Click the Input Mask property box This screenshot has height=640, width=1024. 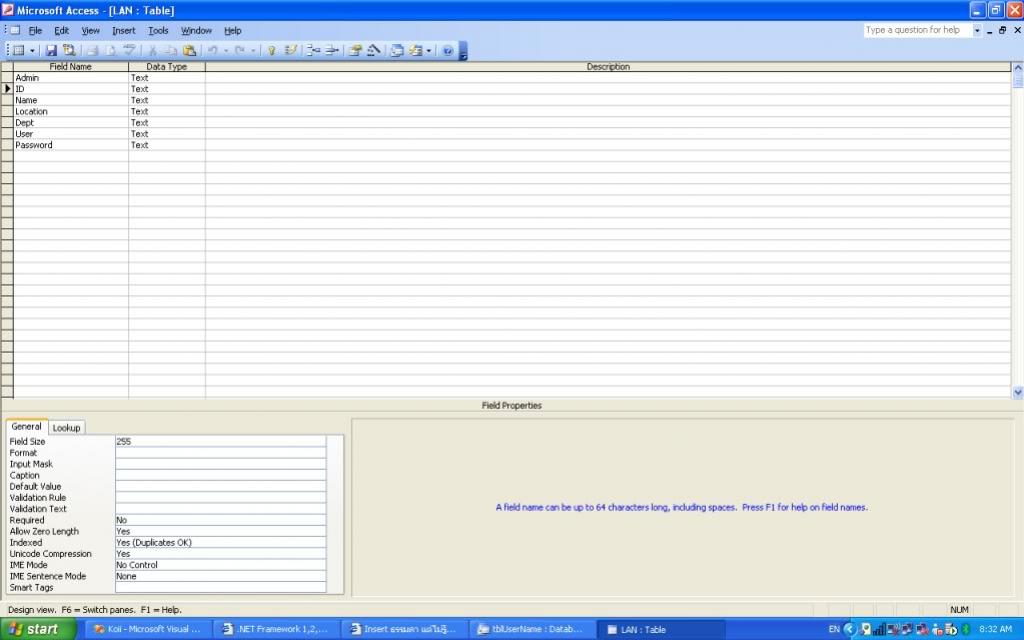coord(221,464)
